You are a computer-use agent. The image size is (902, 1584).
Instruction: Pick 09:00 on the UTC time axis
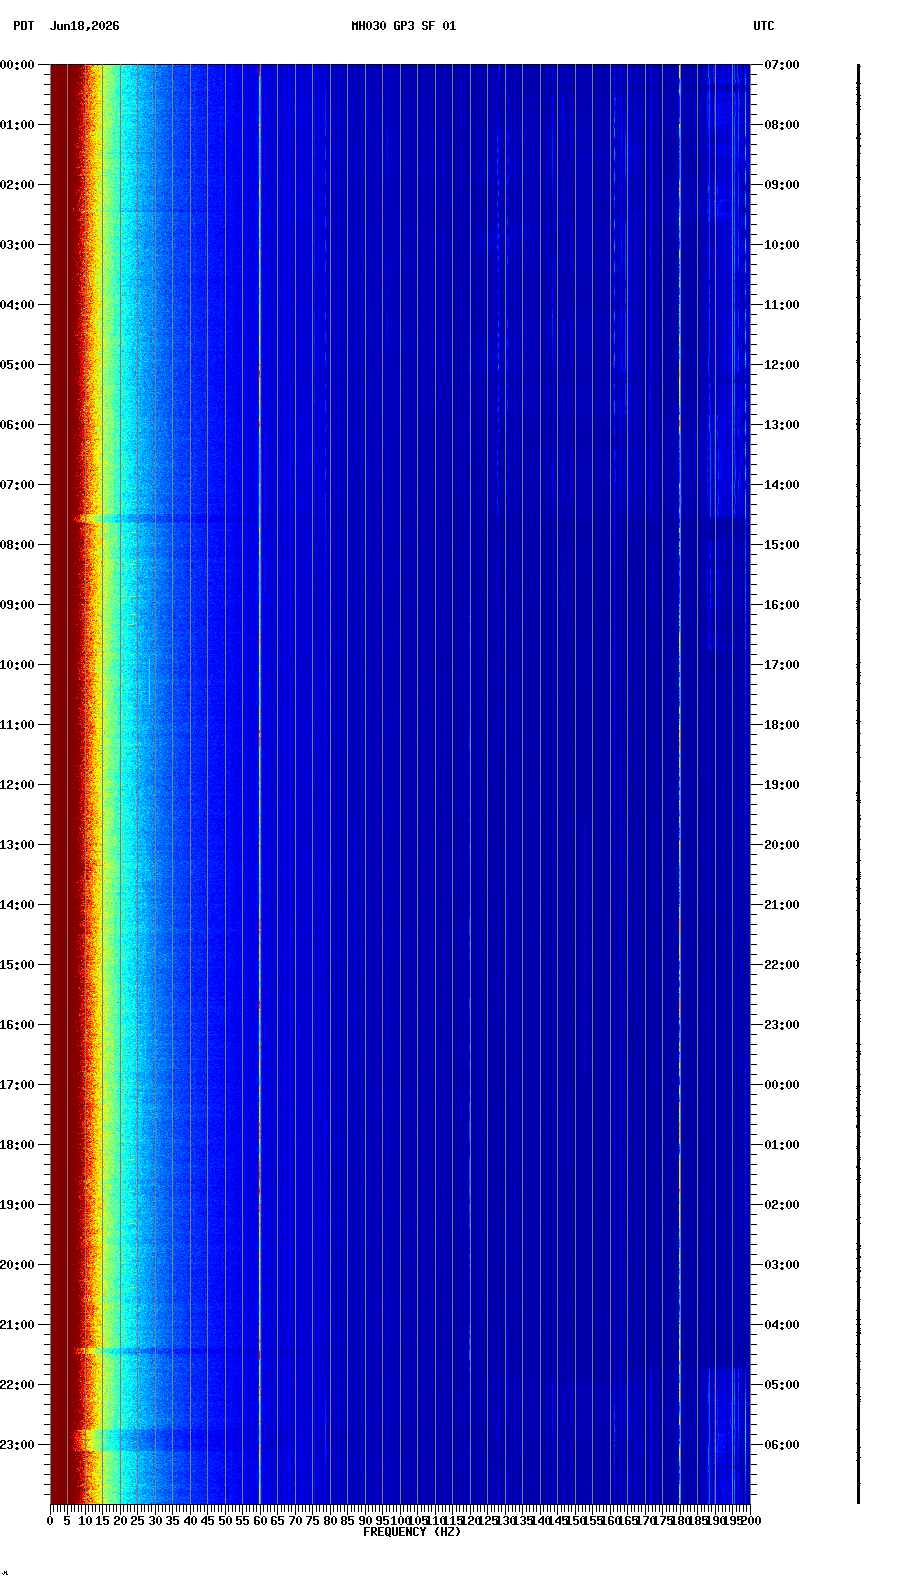[x=782, y=185]
